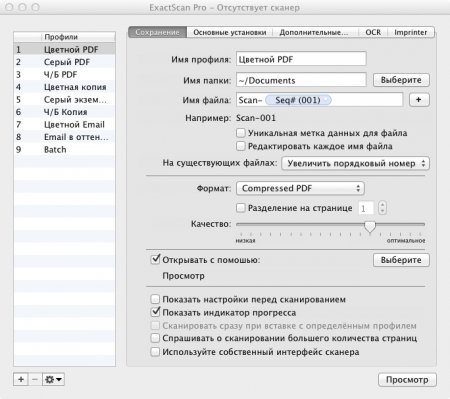Image resolution: width=450 pixels, height=399 pixels.
Task: Click the Просмотр button at bottom right
Action: (x=407, y=380)
